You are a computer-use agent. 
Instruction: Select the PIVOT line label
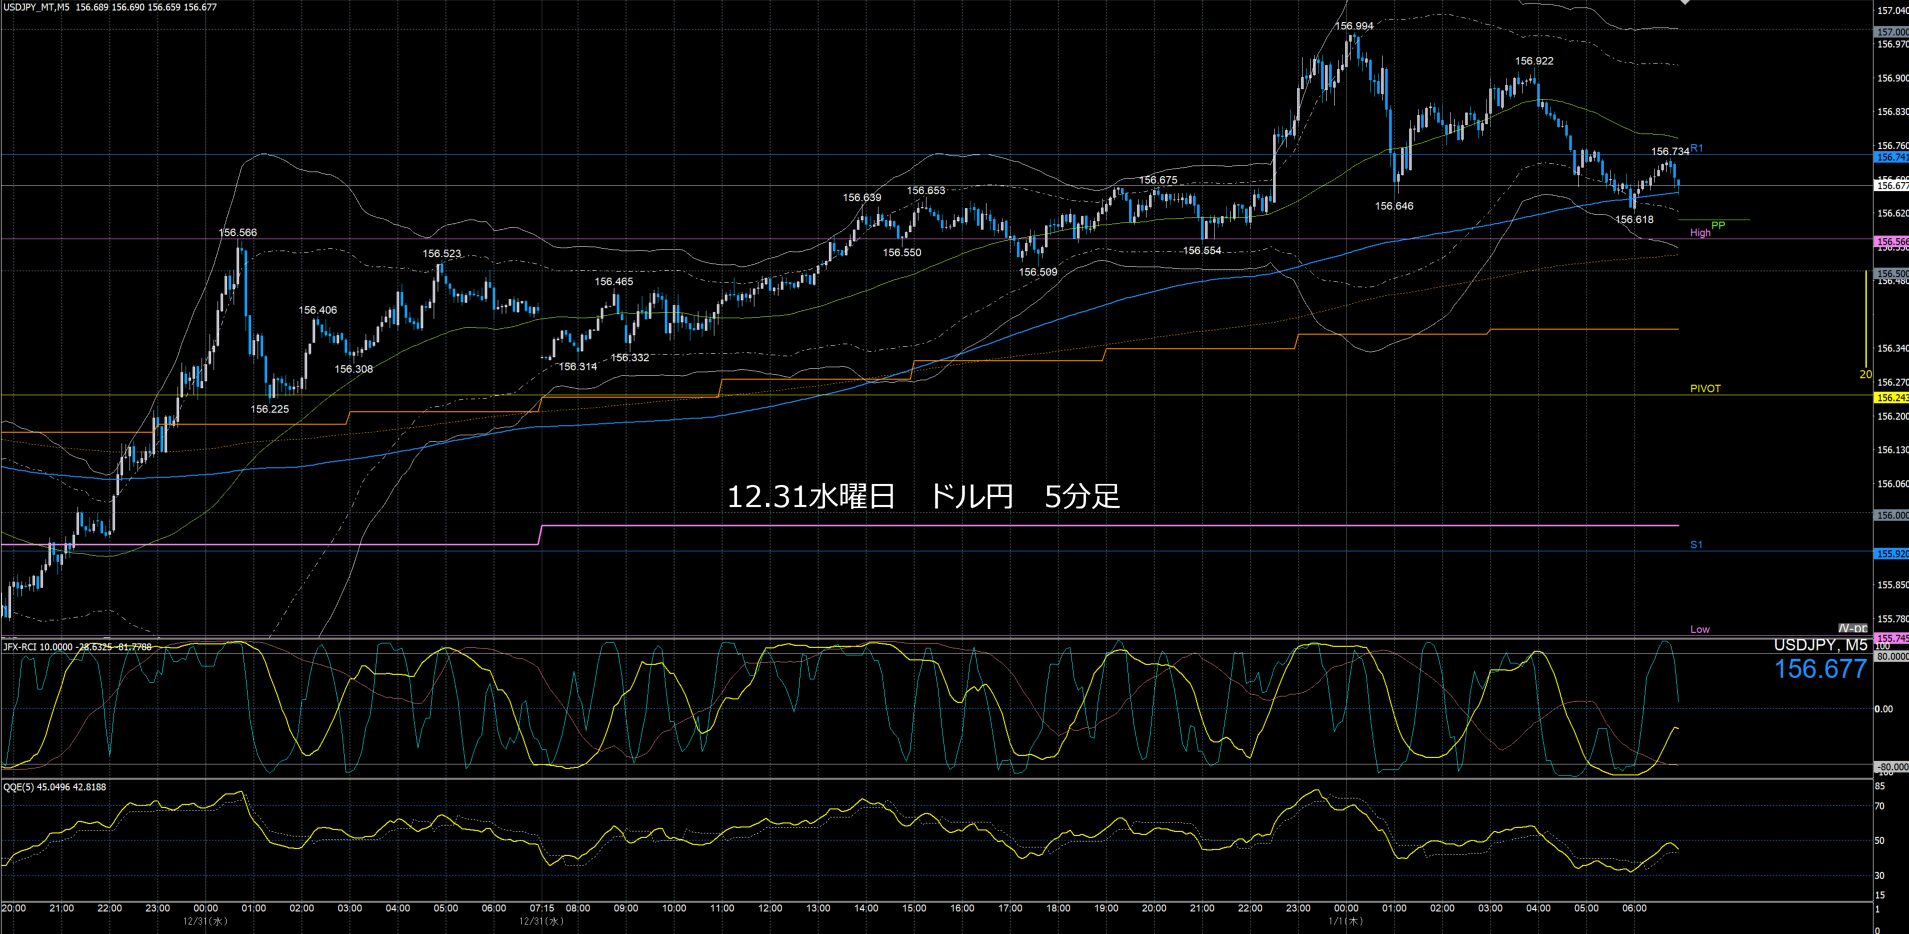(x=1705, y=389)
